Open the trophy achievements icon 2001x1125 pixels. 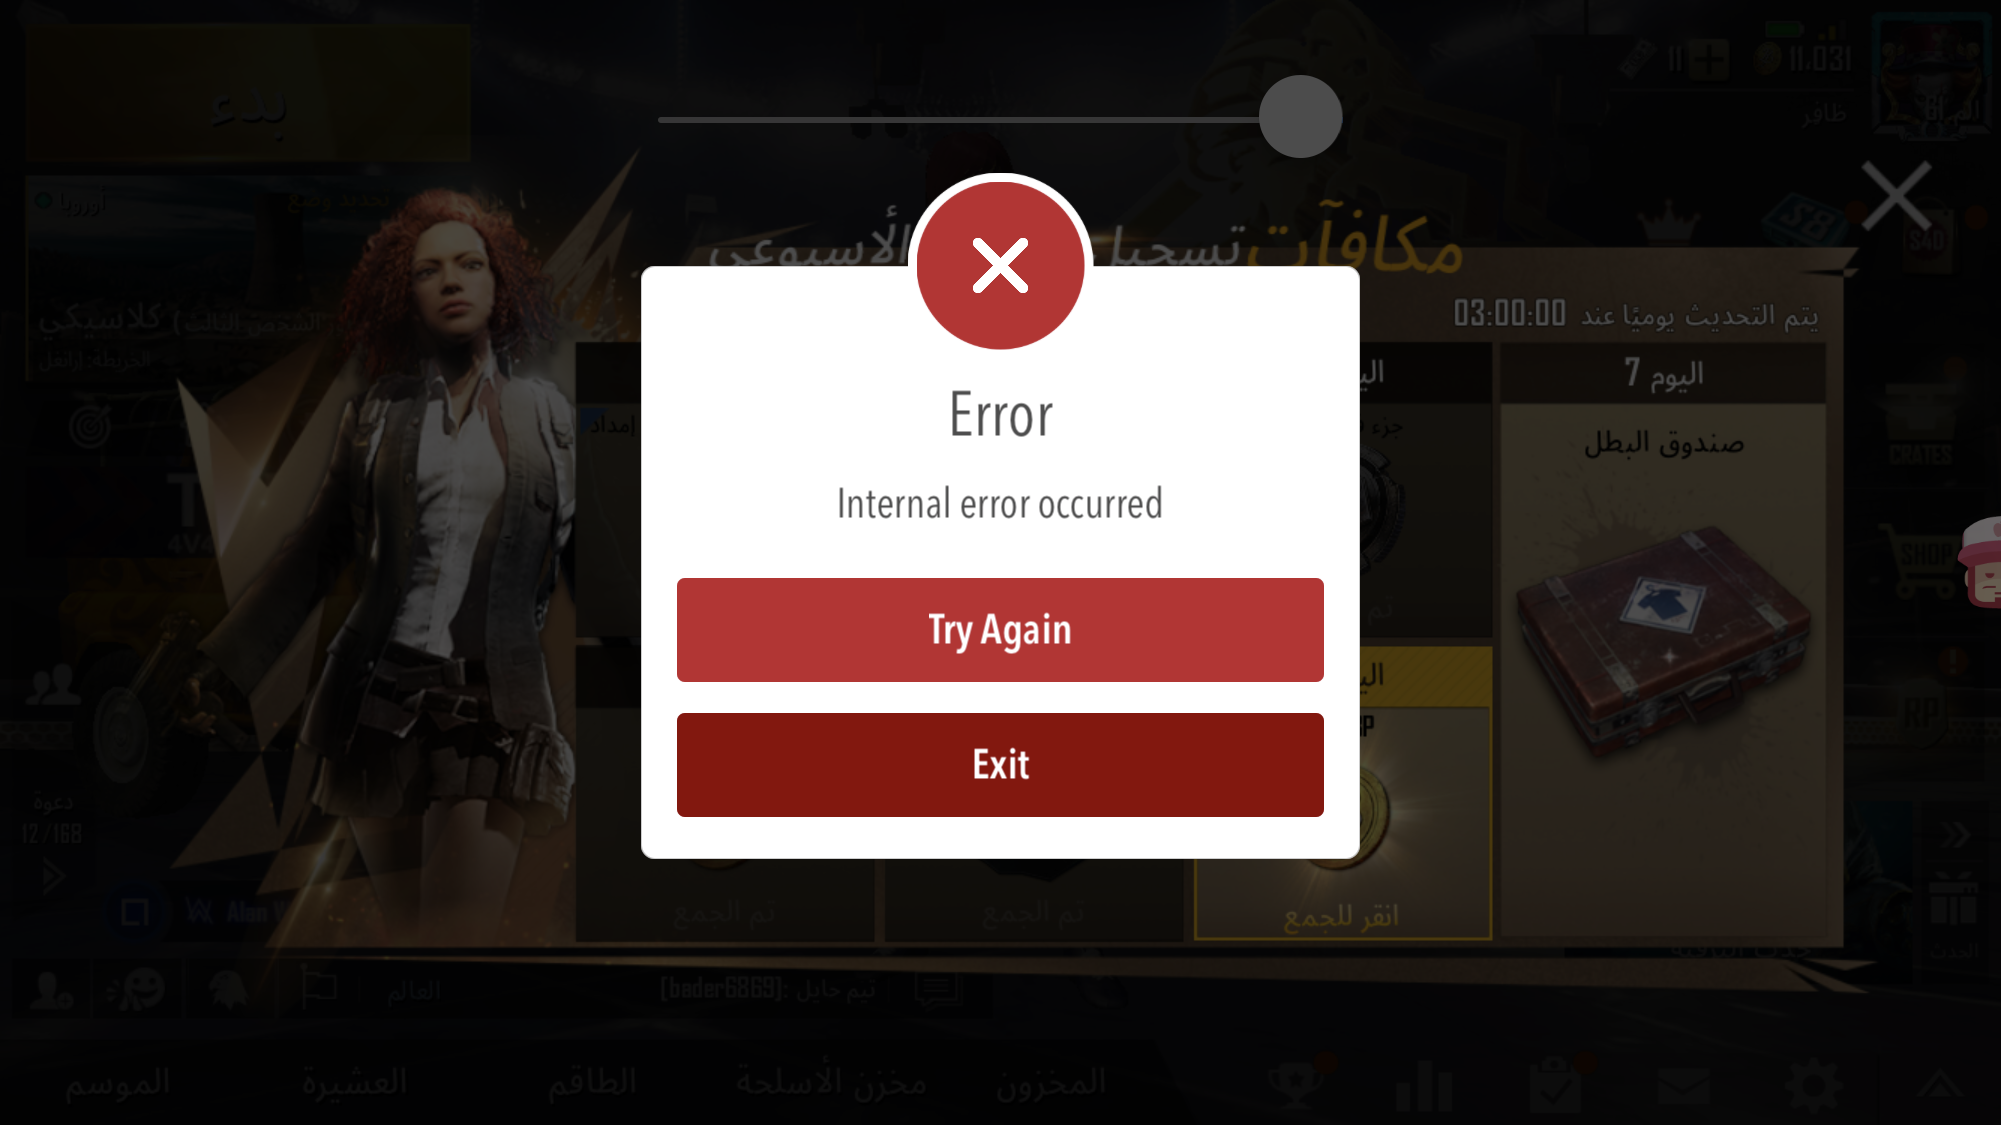[x=1295, y=1085]
